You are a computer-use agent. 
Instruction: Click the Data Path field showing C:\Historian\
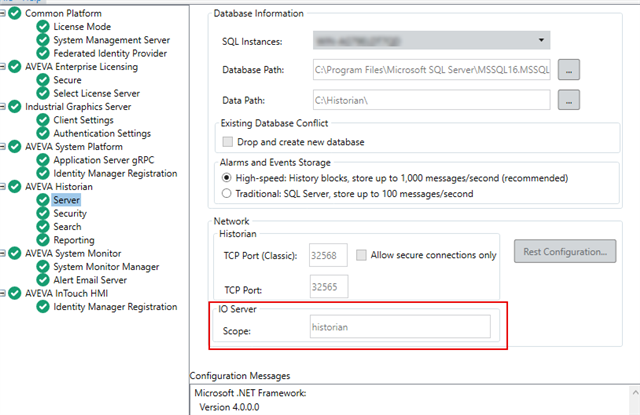[x=431, y=100]
